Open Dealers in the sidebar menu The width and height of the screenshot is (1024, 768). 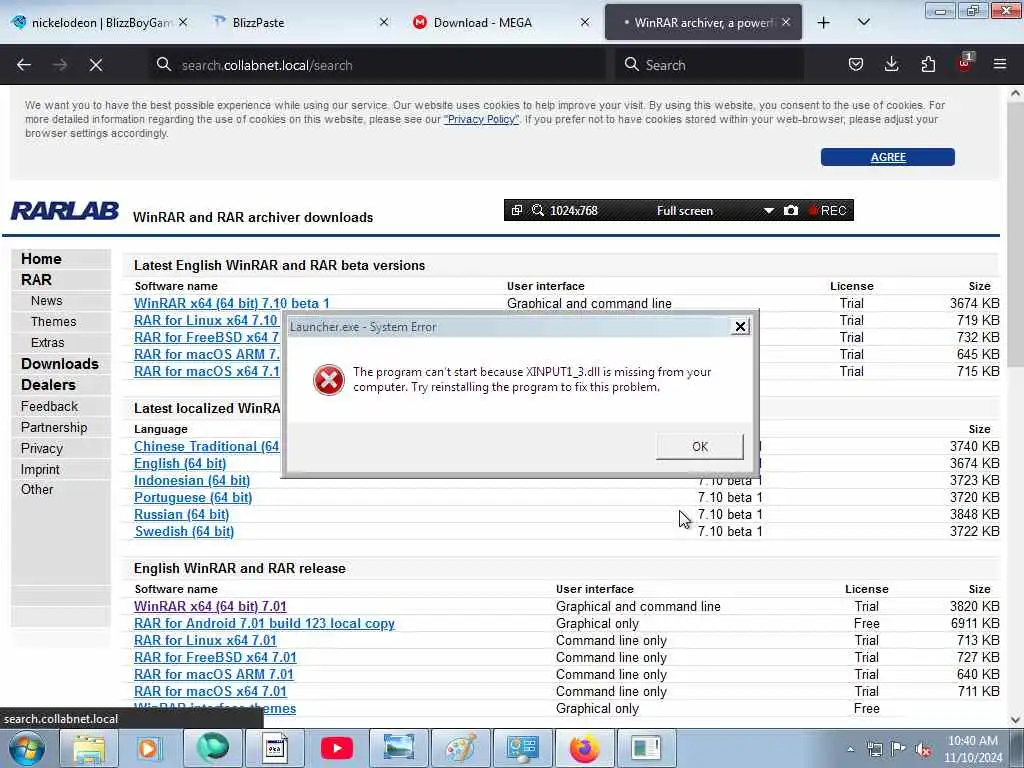48,385
